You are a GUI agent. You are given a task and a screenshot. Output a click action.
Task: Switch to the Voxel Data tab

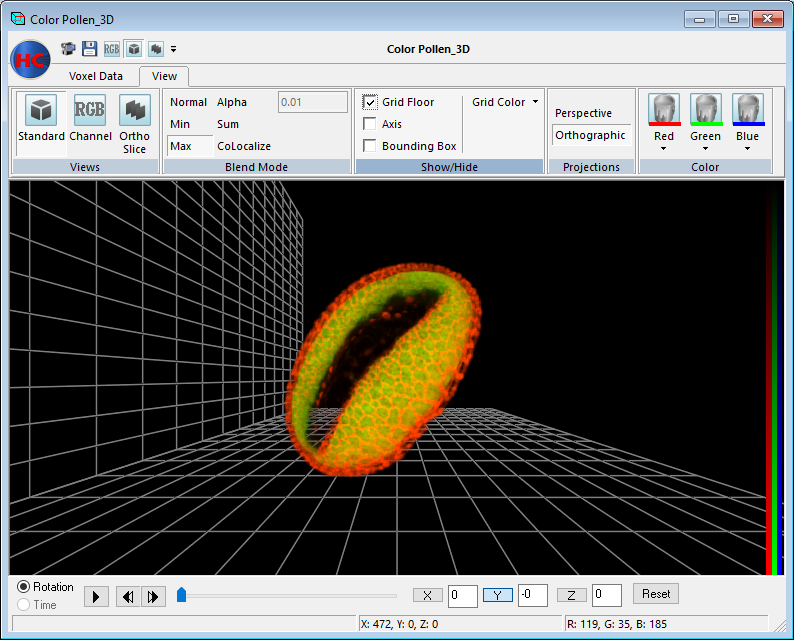96,76
